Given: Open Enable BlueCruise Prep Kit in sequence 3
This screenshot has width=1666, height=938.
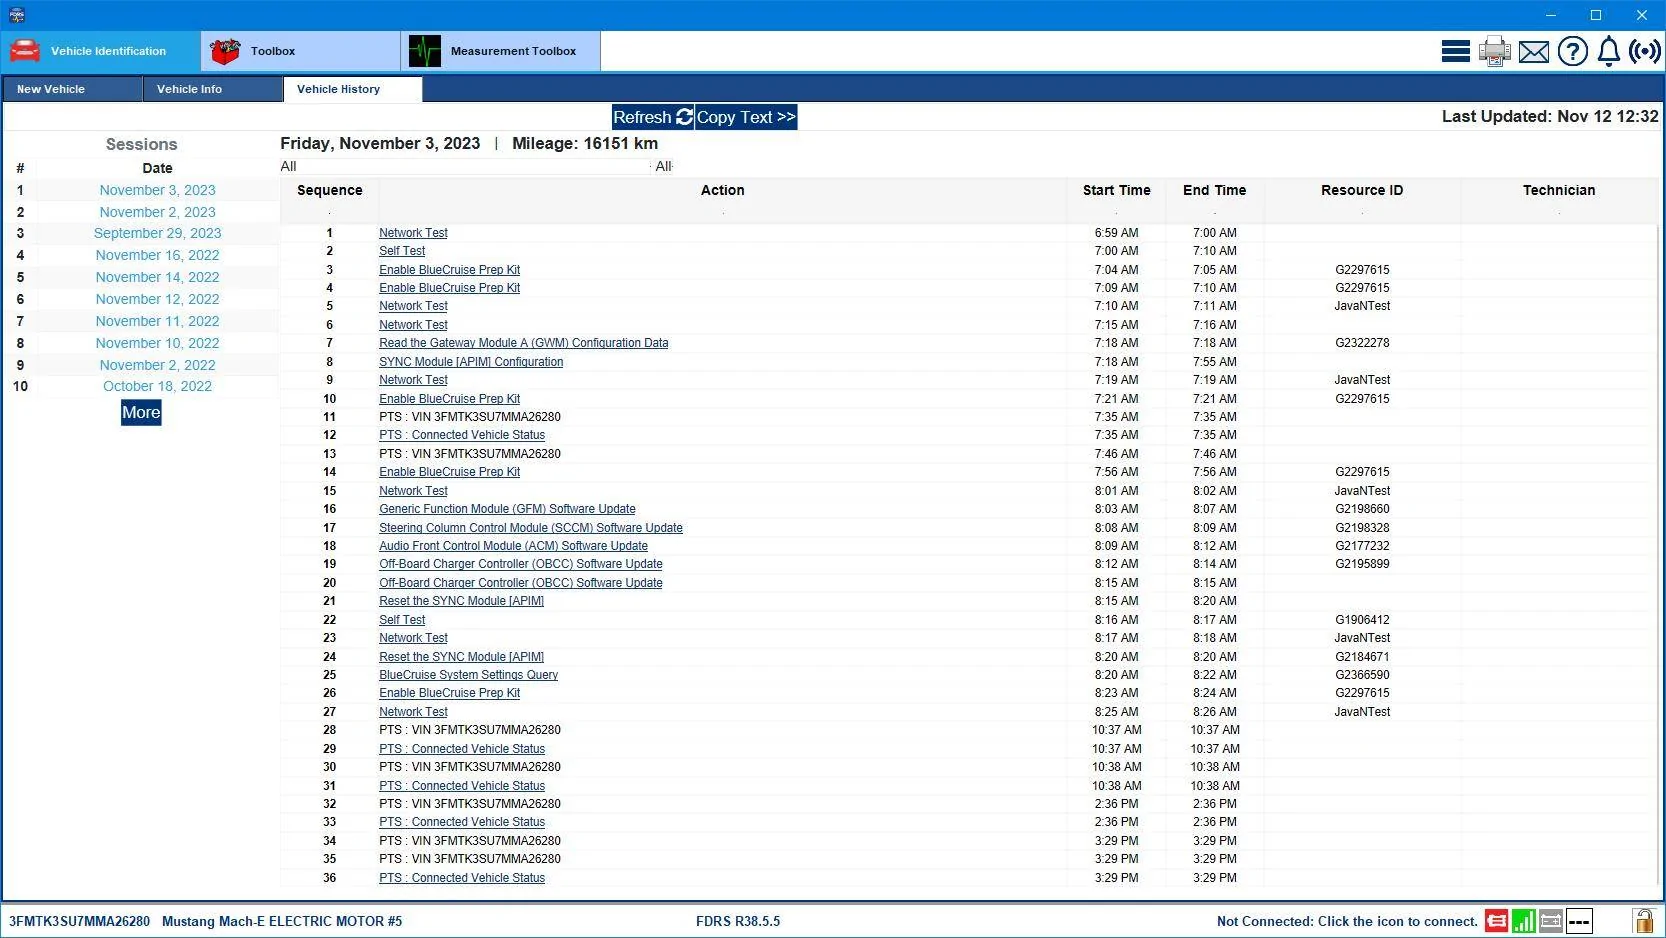Looking at the screenshot, I should pos(449,270).
